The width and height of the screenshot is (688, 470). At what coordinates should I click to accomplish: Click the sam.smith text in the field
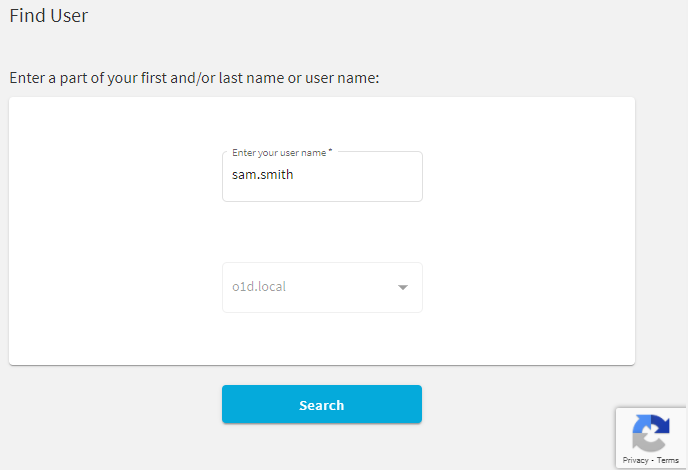[262, 175]
